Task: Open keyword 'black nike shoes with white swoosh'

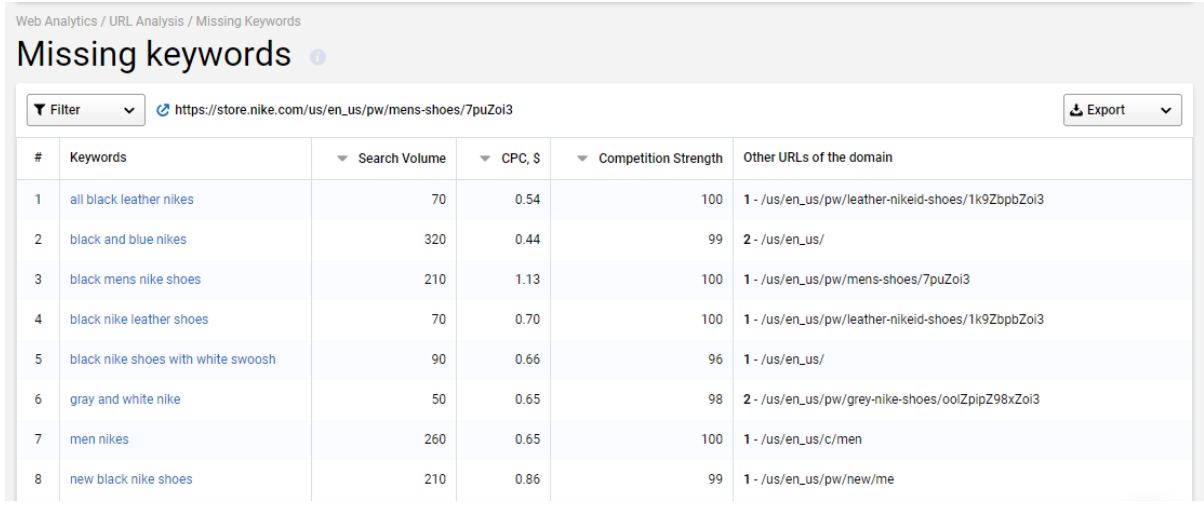Action: click(x=173, y=359)
